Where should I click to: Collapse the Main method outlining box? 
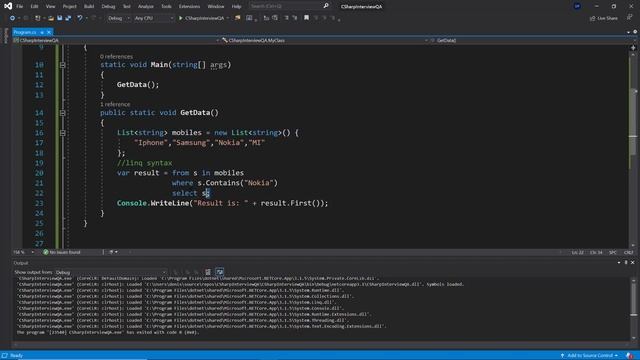(62, 65)
